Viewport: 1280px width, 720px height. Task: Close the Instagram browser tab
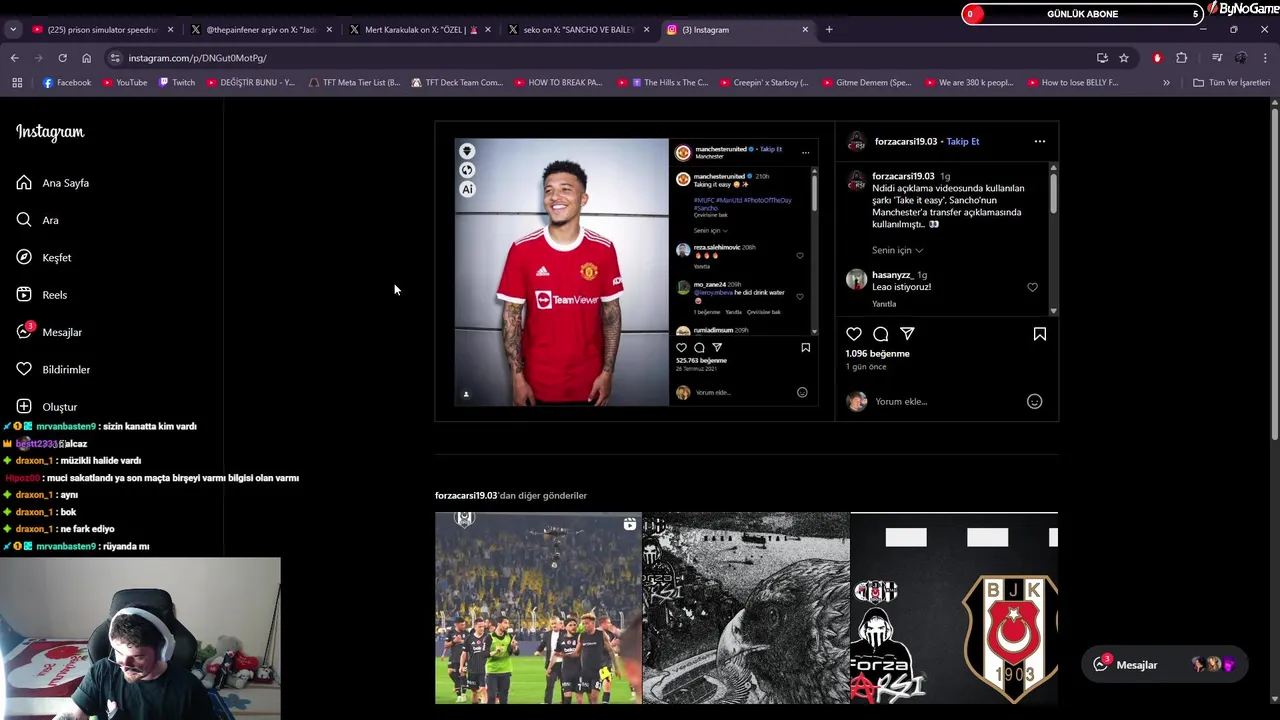[805, 30]
